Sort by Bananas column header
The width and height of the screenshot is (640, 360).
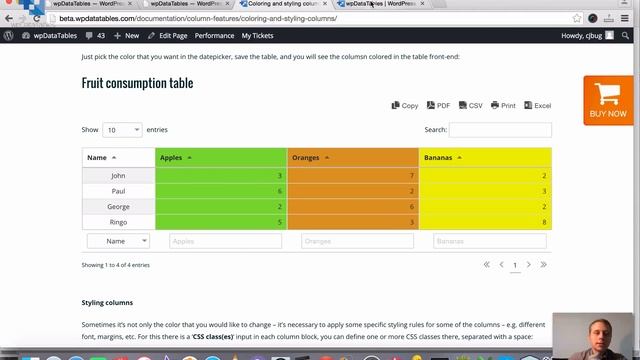point(485,158)
